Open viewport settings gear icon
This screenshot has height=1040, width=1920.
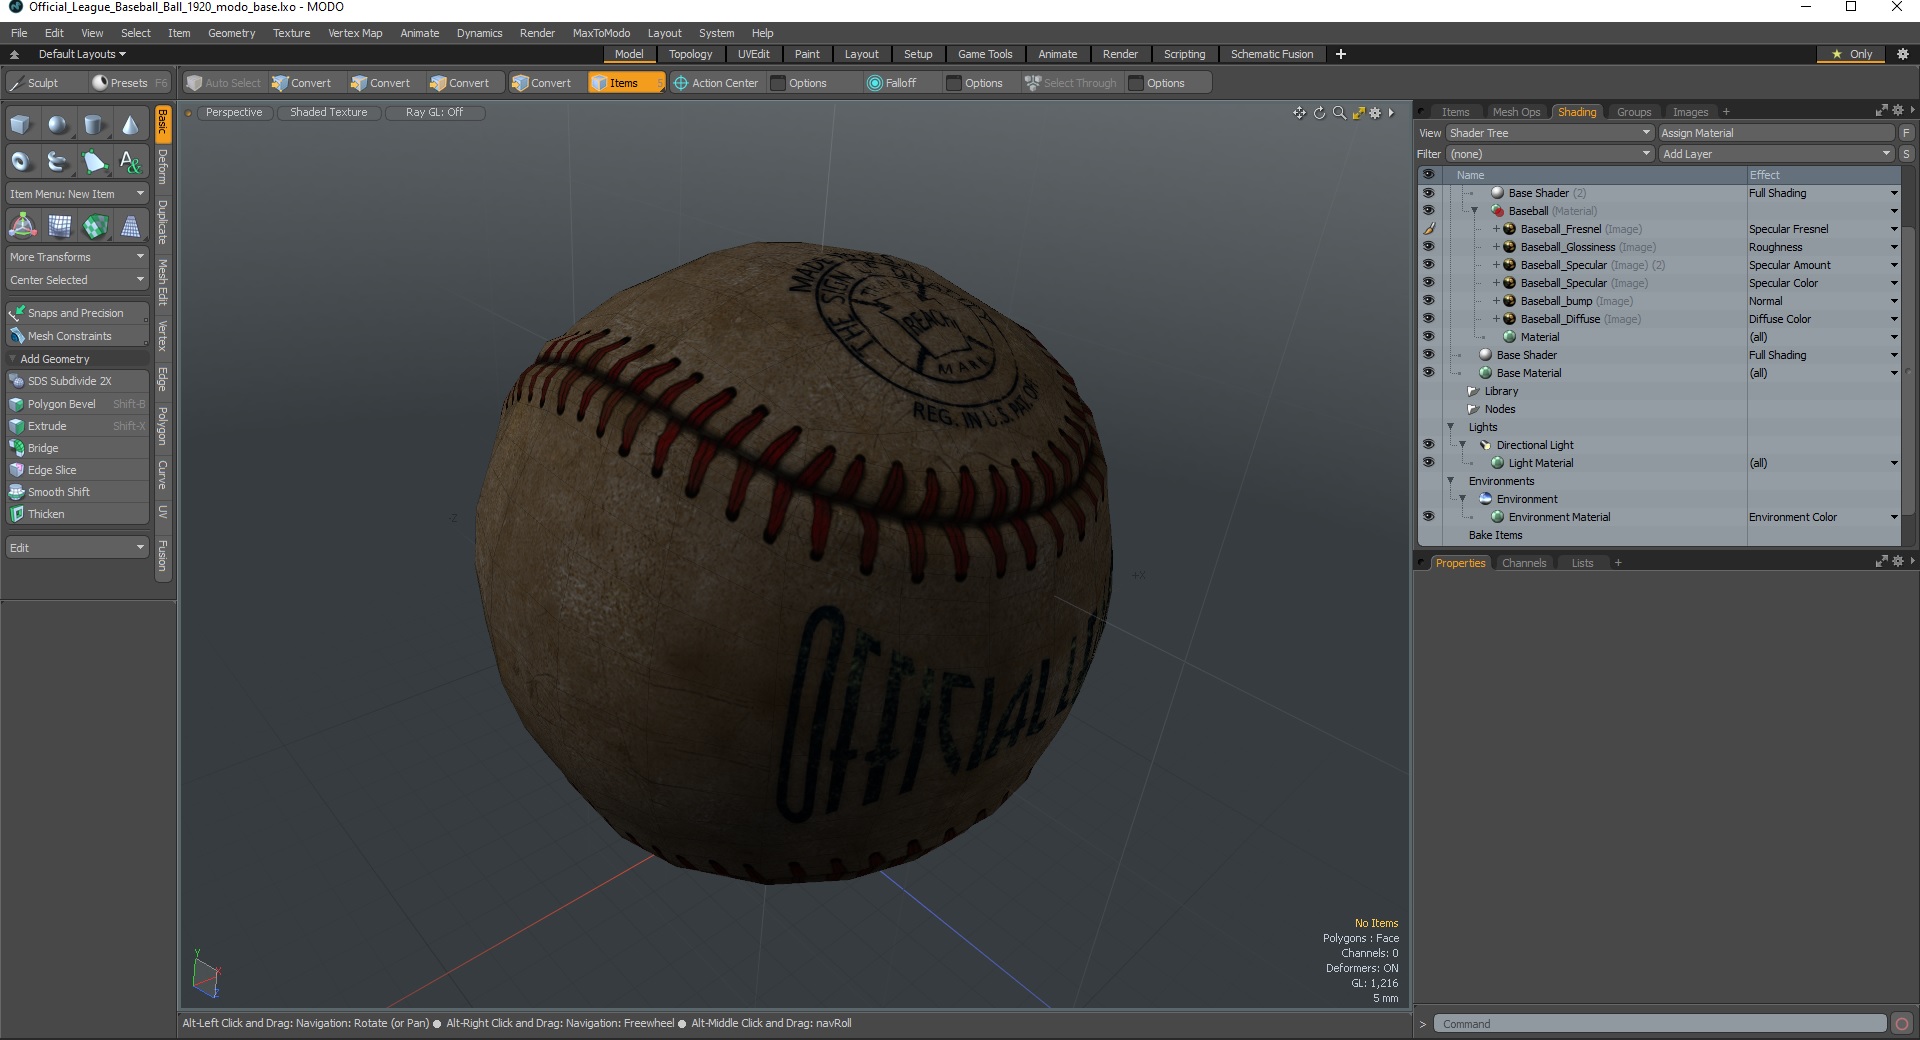pos(1375,113)
